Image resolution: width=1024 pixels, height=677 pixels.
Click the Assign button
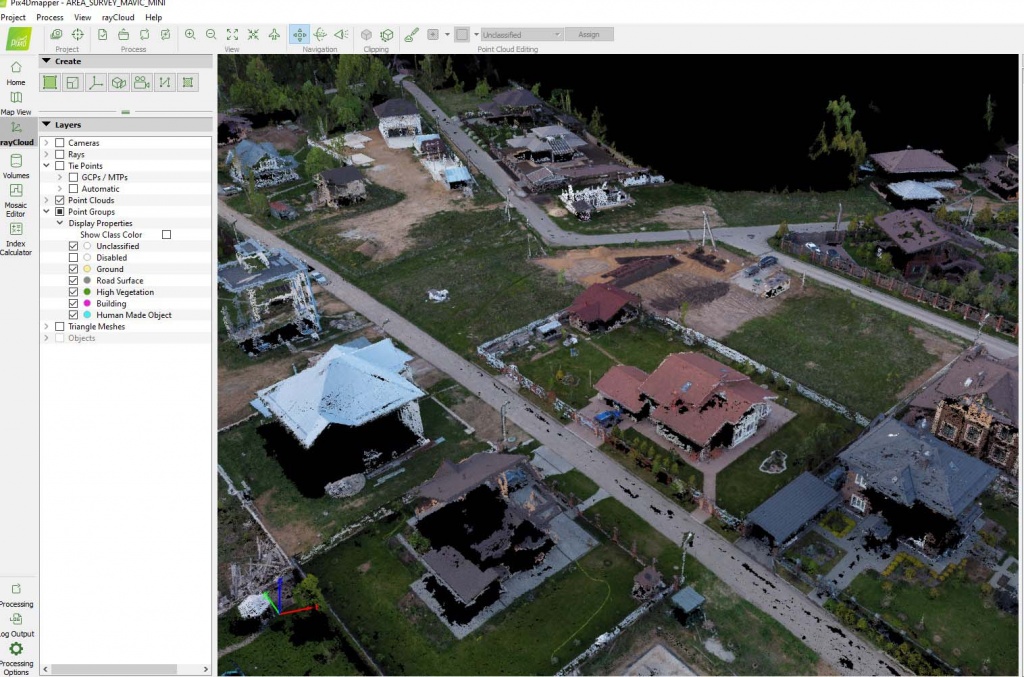coord(589,35)
